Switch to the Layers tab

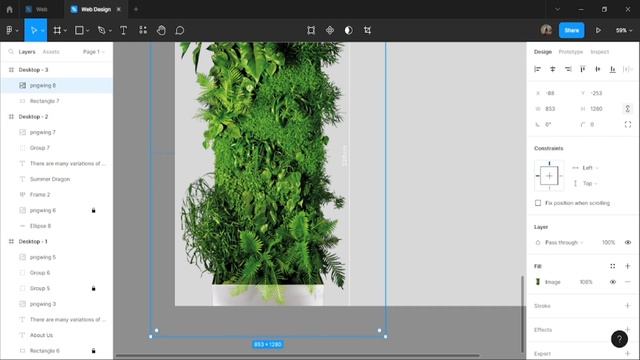click(27, 52)
